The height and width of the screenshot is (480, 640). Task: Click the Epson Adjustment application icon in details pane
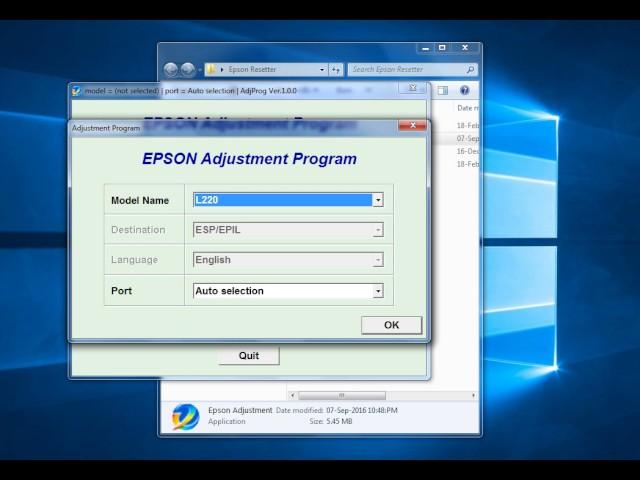coord(186,417)
